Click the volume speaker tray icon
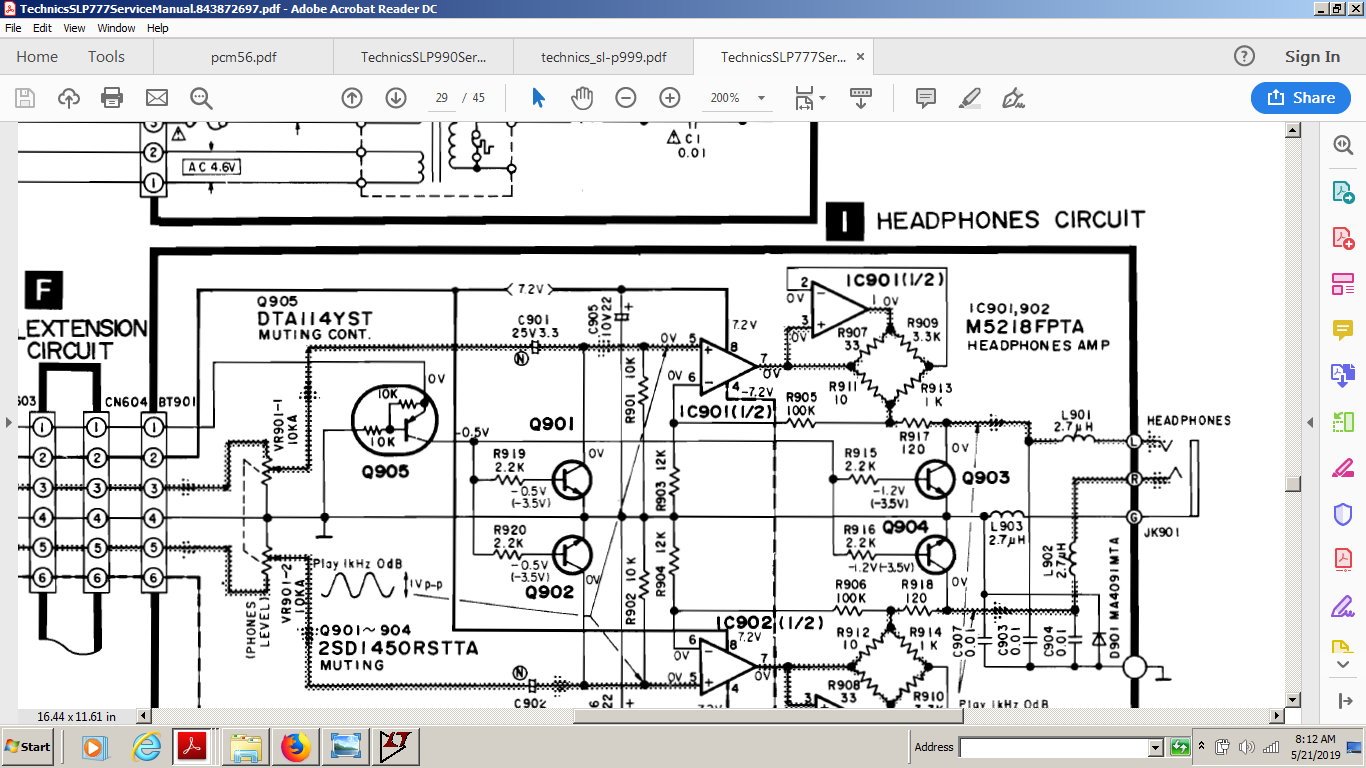The height and width of the screenshot is (768, 1366). 1246,746
